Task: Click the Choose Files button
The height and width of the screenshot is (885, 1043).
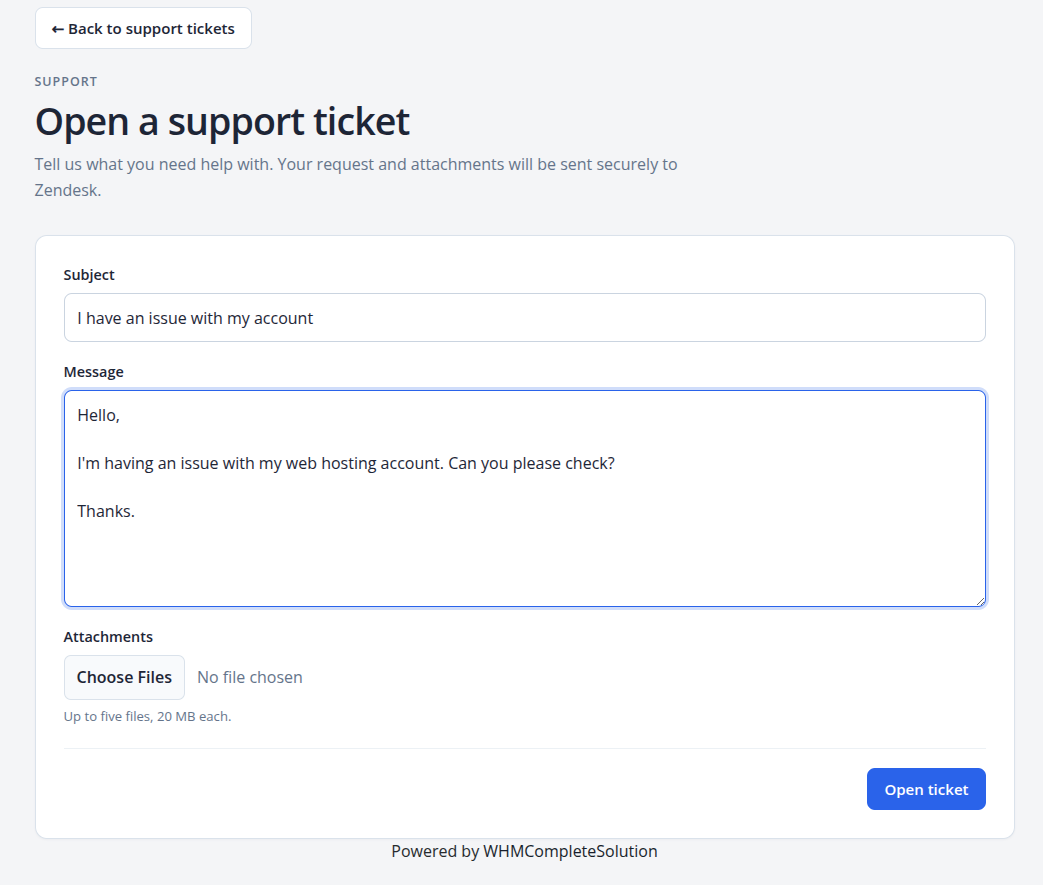Action: tap(124, 677)
